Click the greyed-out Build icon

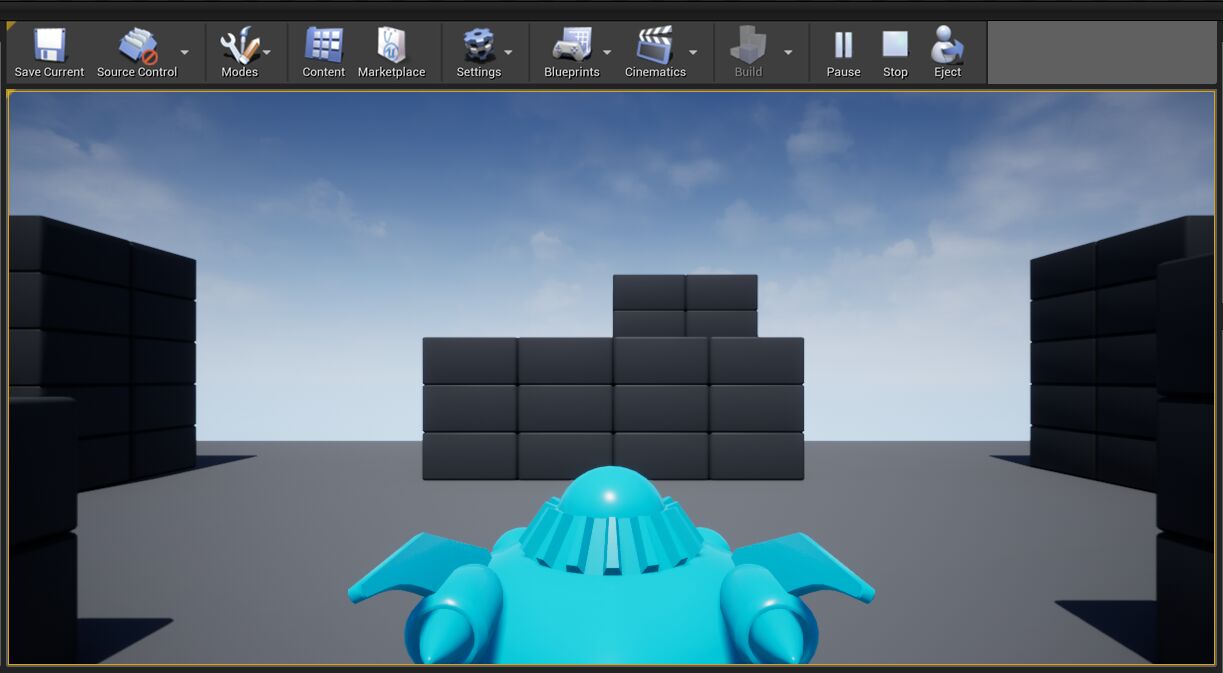(x=748, y=46)
